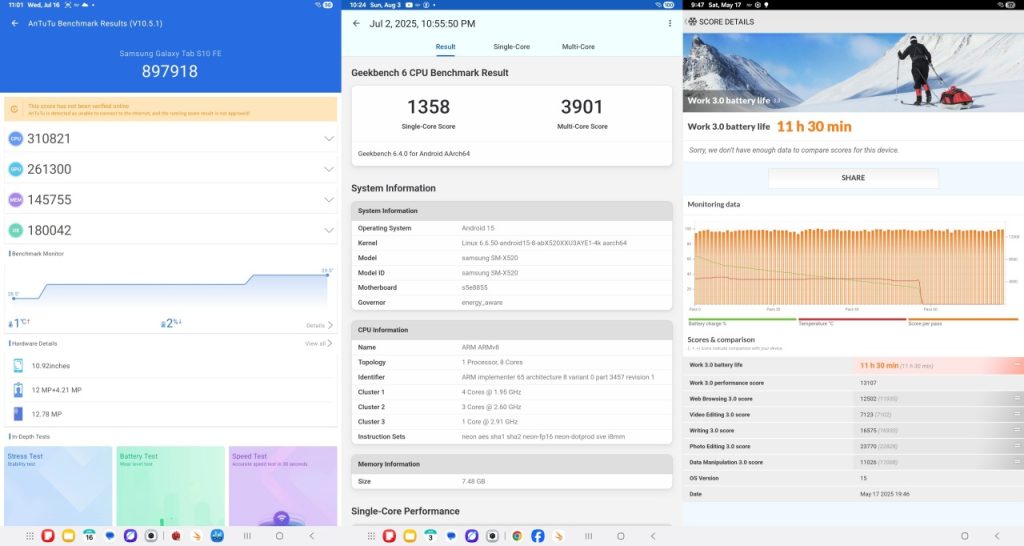Click Work 3.0 battery life skier banner image
Viewport: 1024px width, 546px height.
pos(853,71)
